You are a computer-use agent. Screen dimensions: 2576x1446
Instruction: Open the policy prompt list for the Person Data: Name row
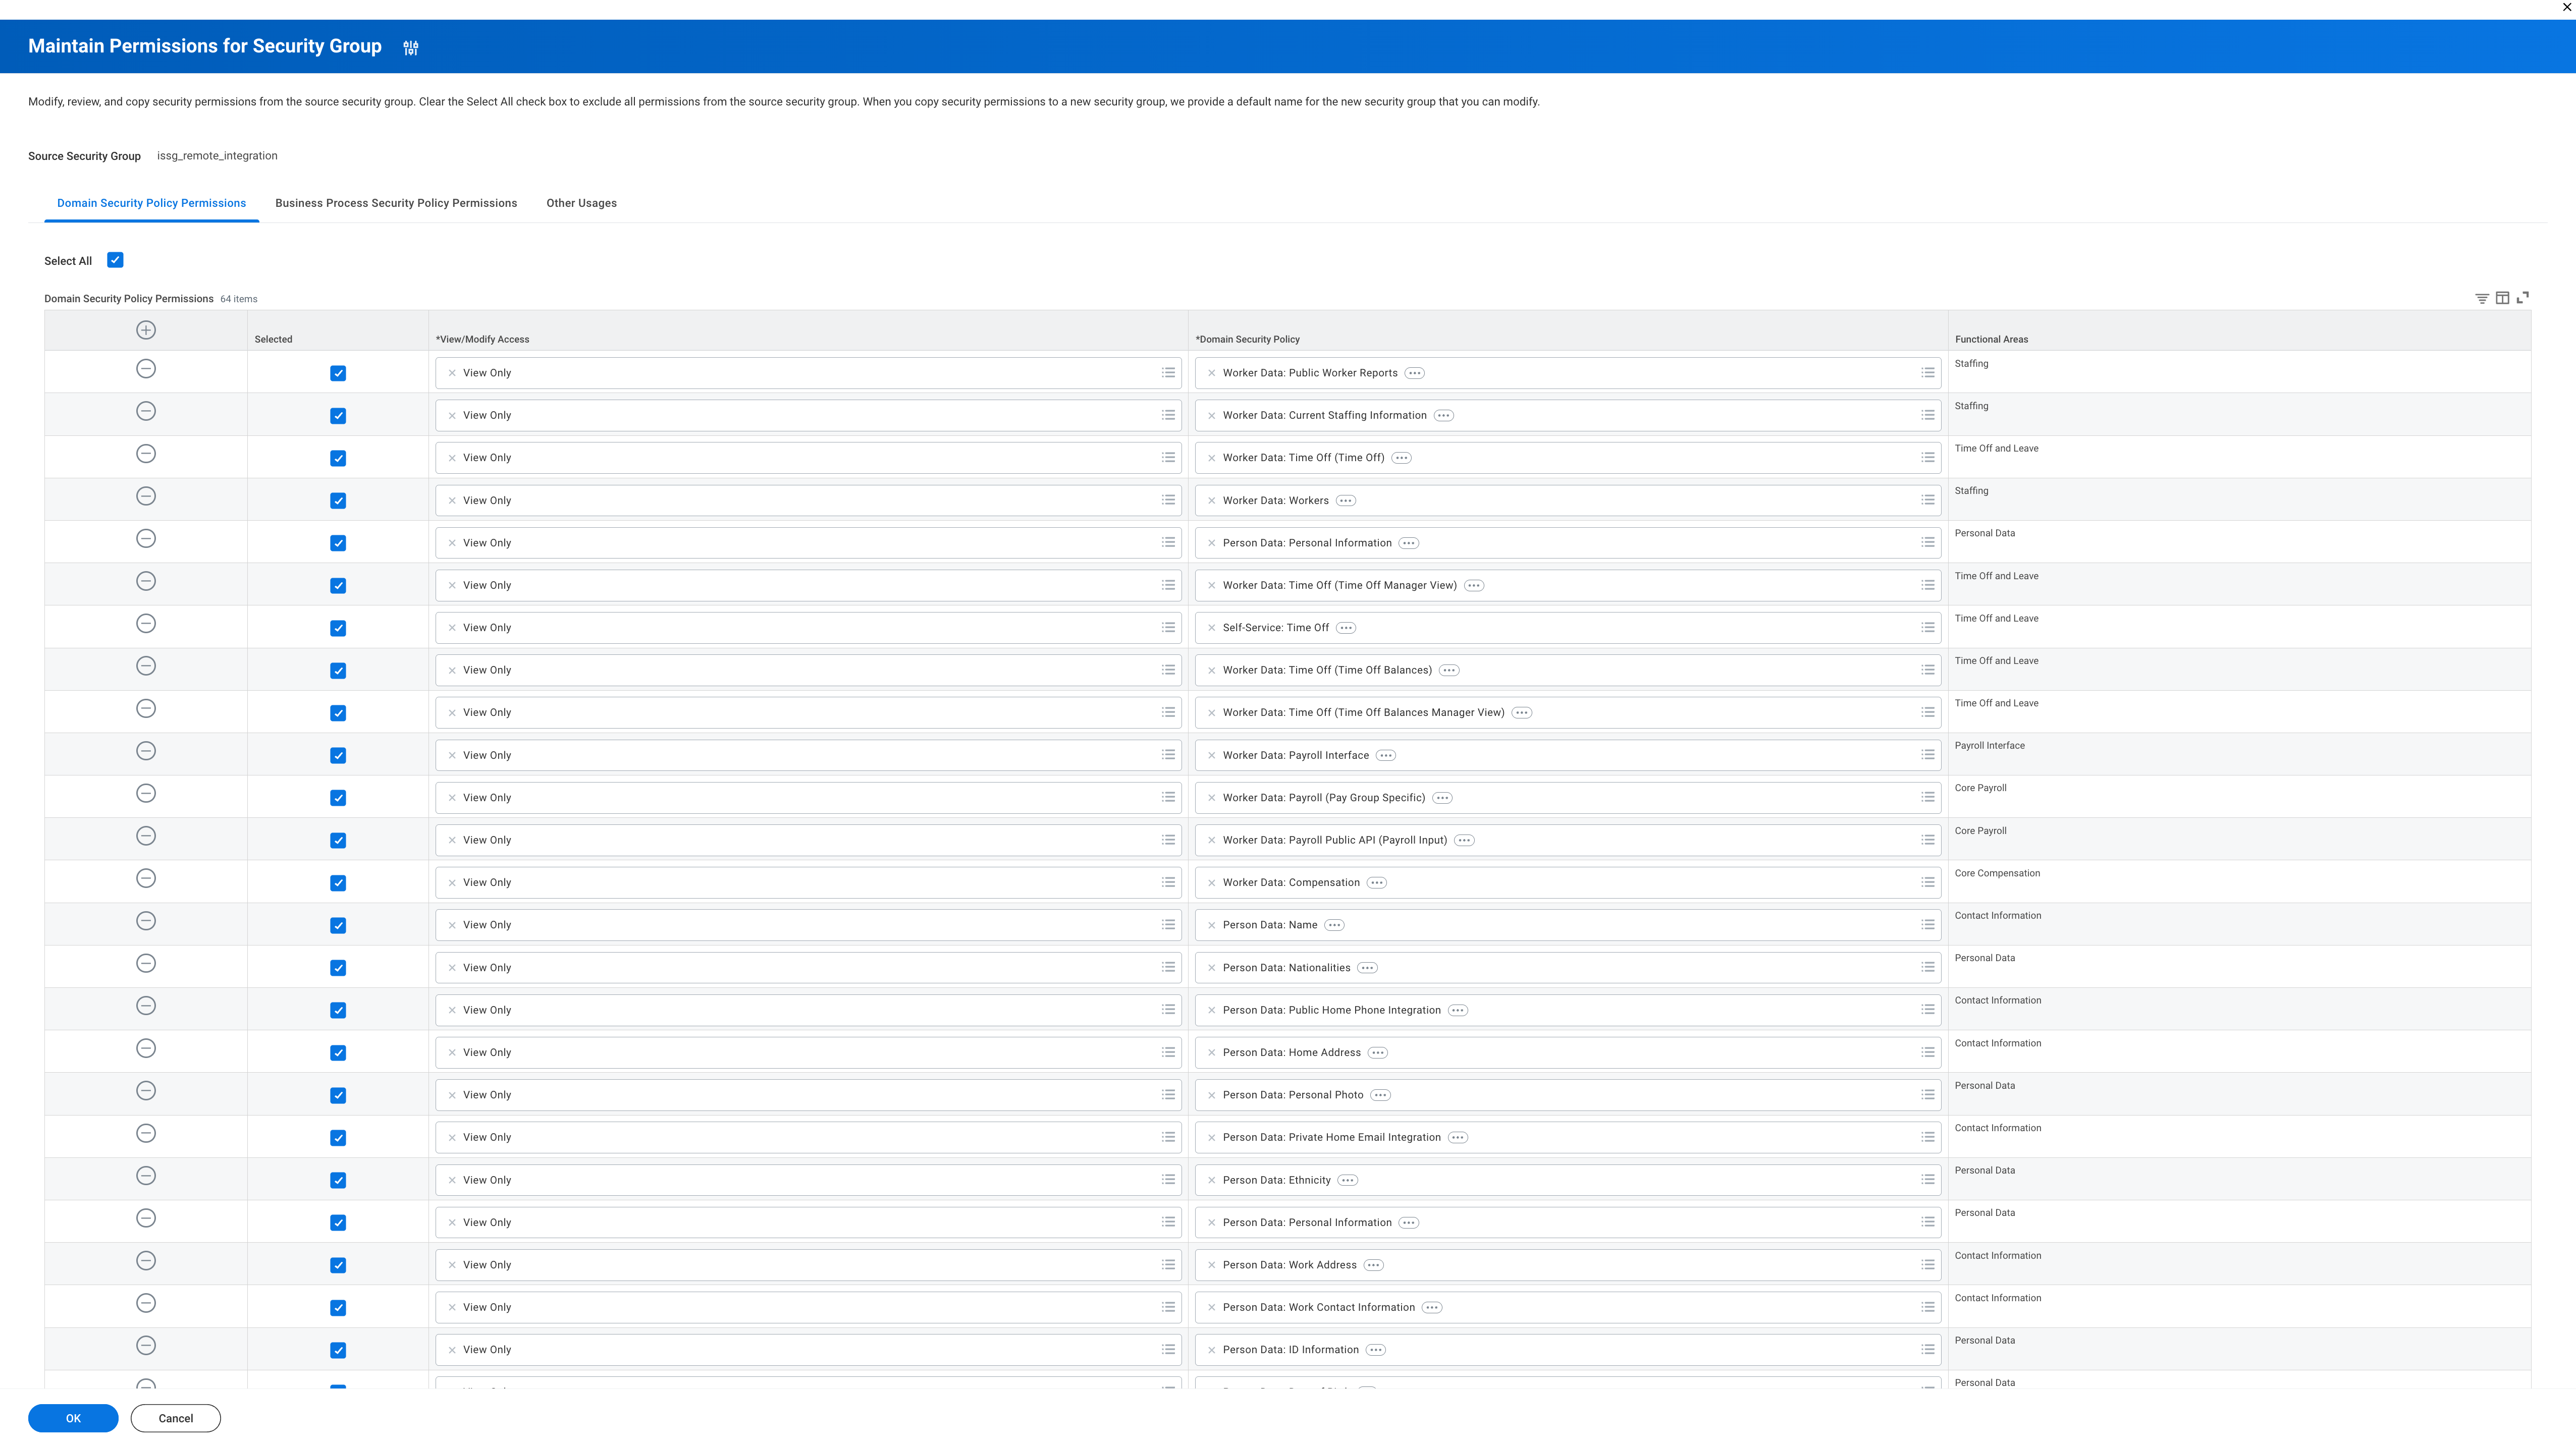click(1927, 925)
